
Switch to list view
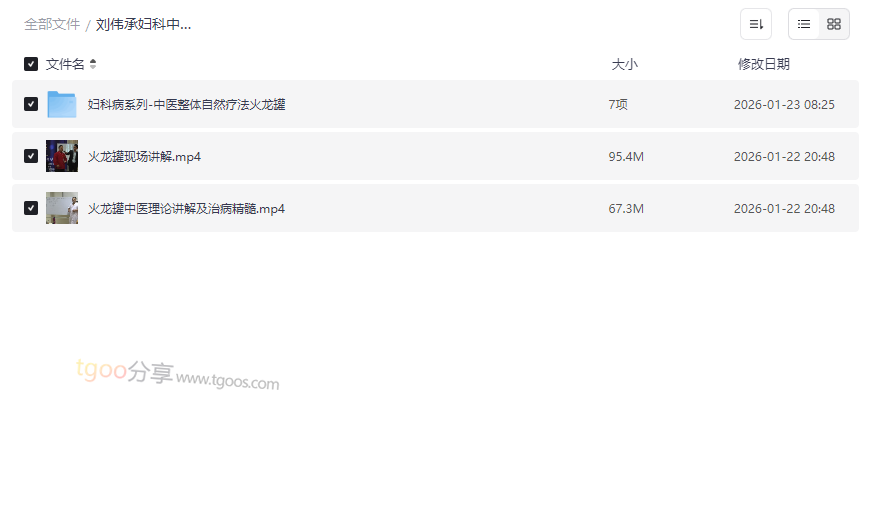click(804, 24)
